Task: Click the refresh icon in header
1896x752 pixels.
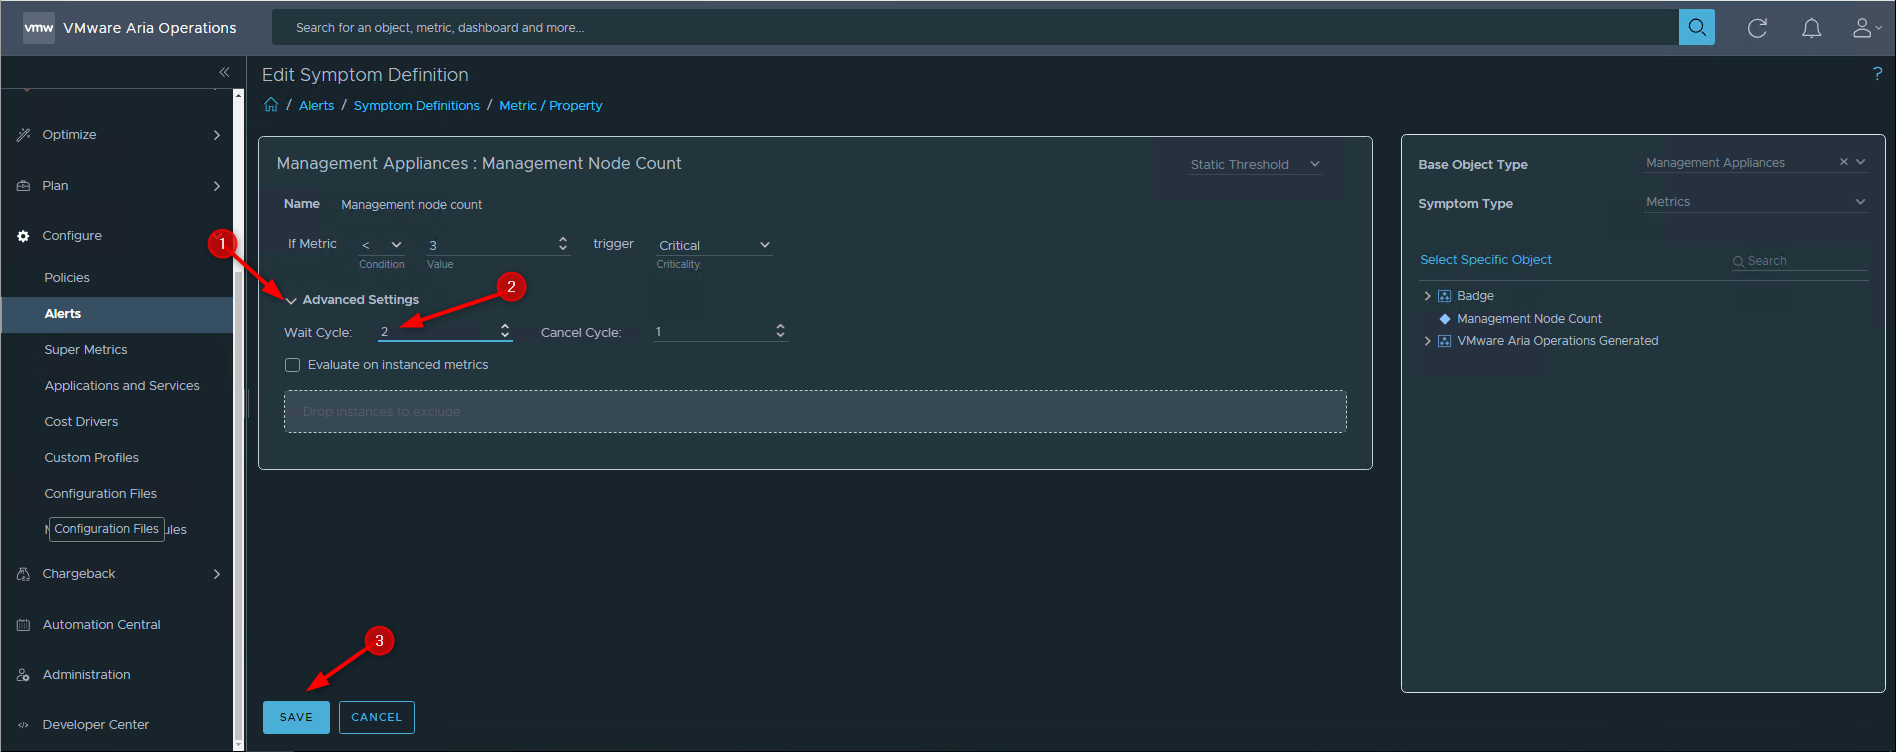Action: pyautogui.click(x=1757, y=28)
